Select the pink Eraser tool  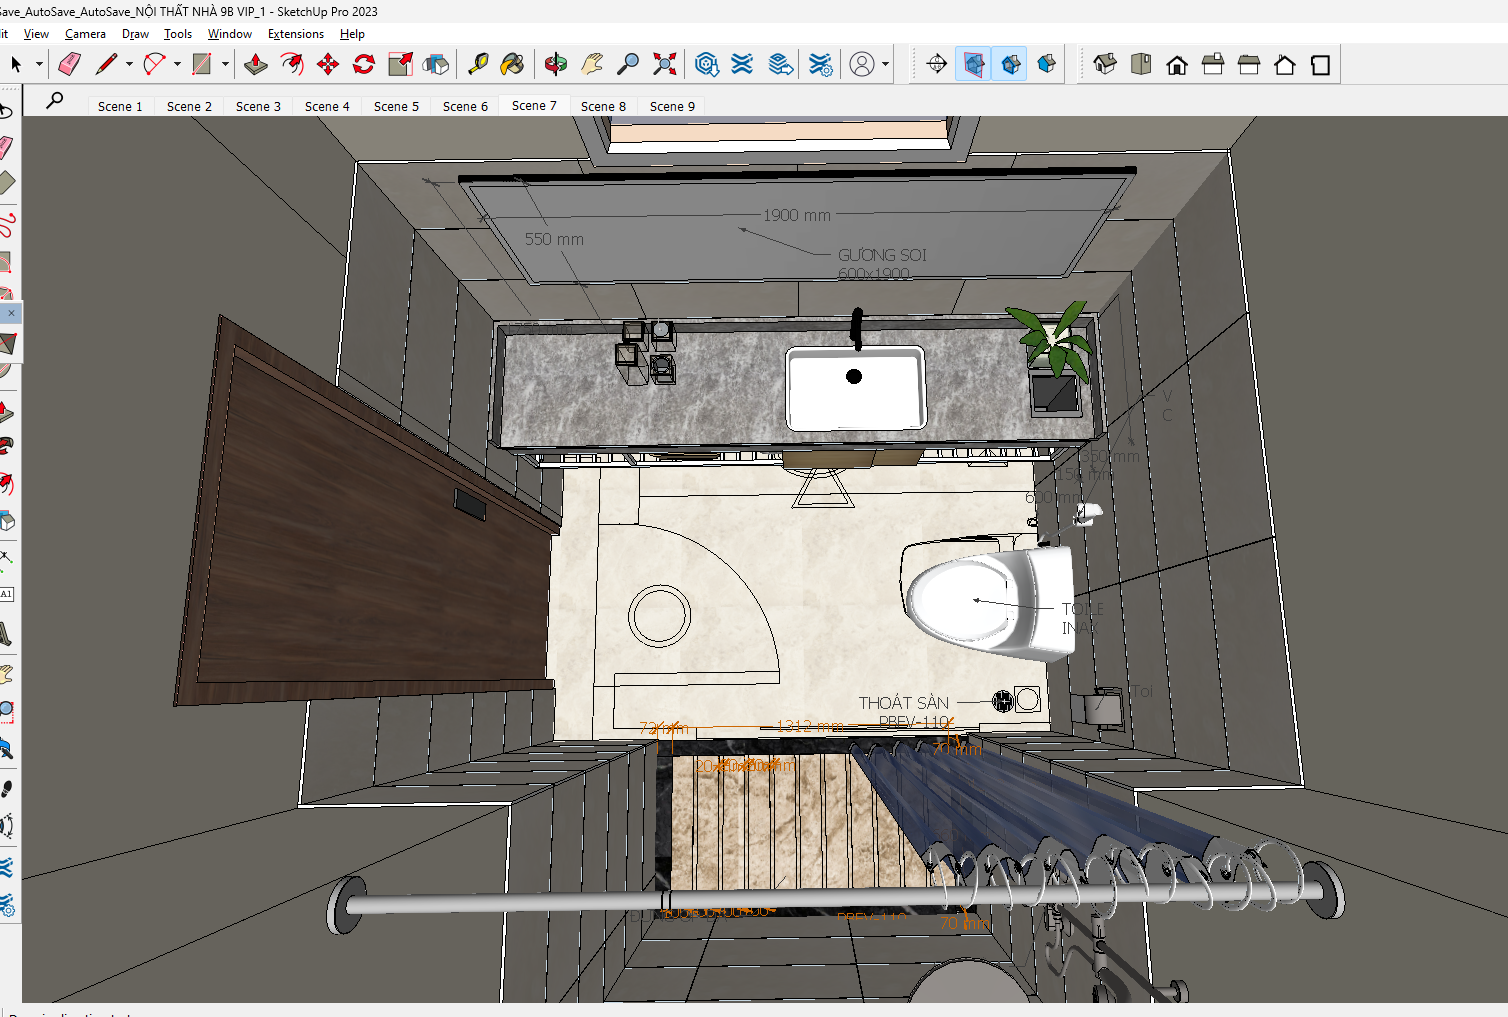(69, 64)
